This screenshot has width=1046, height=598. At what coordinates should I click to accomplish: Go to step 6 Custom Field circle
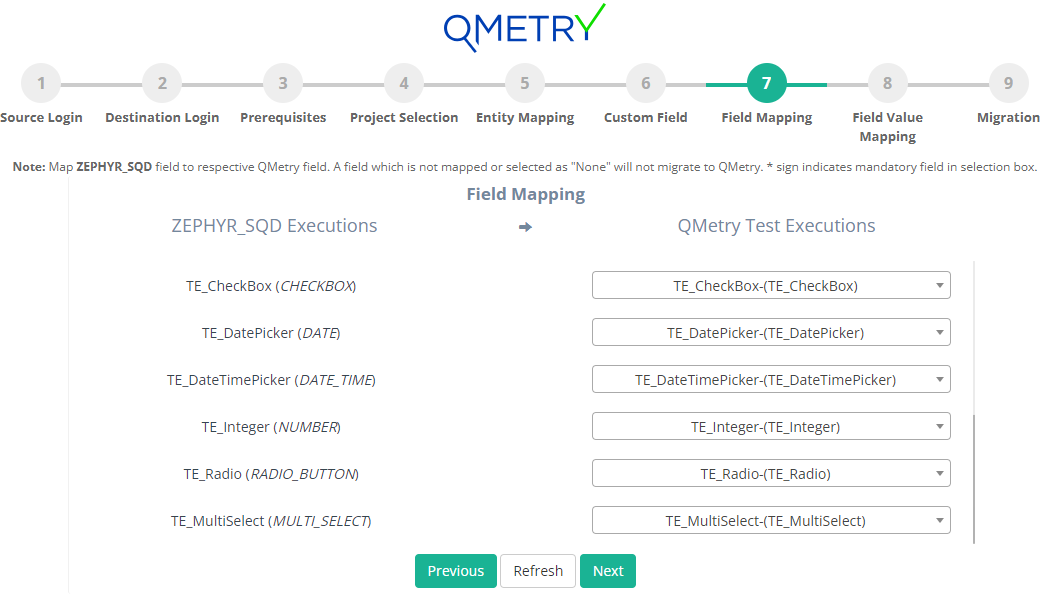(x=646, y=83)
